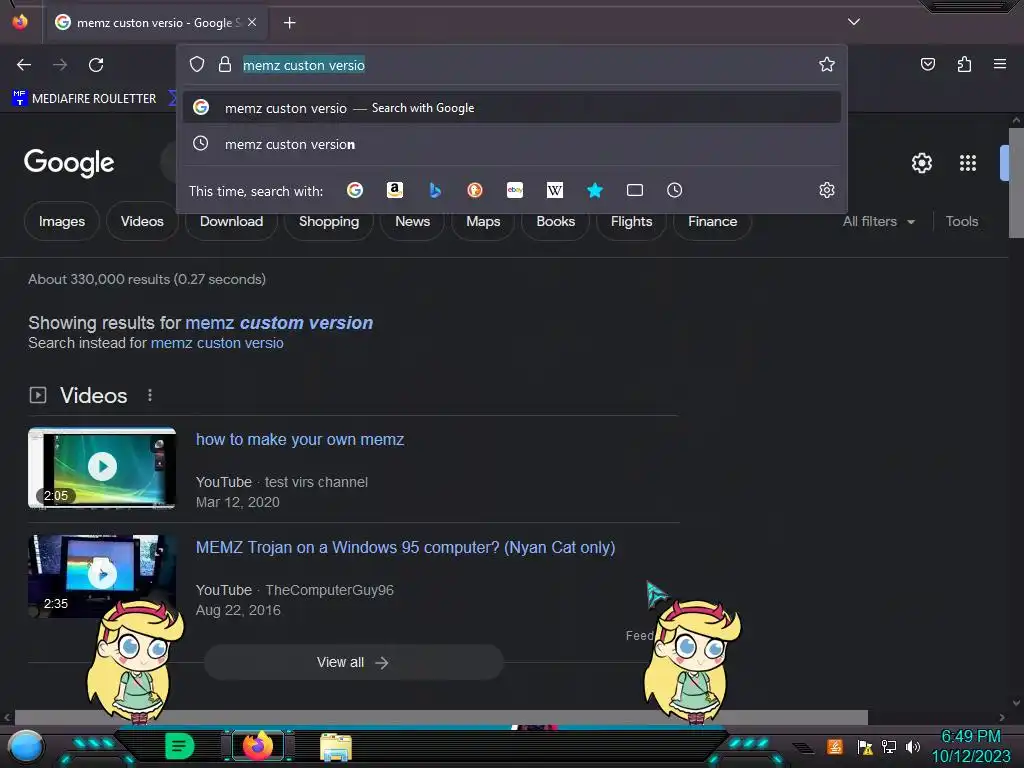Search this time with Google icon
The width and height of the screenshot is (1024, 768).
355,190
